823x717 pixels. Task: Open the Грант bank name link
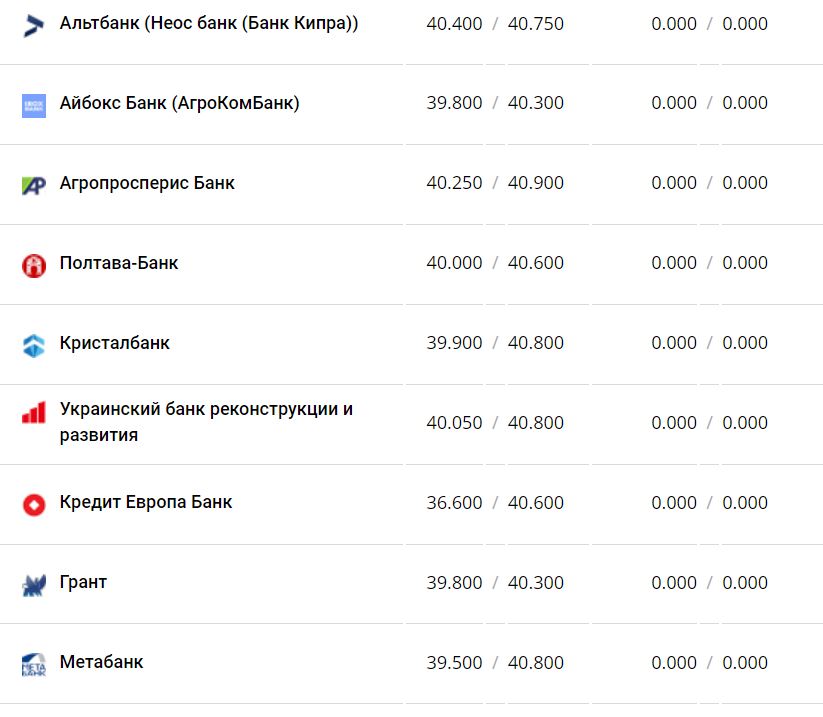coord(83,582)
